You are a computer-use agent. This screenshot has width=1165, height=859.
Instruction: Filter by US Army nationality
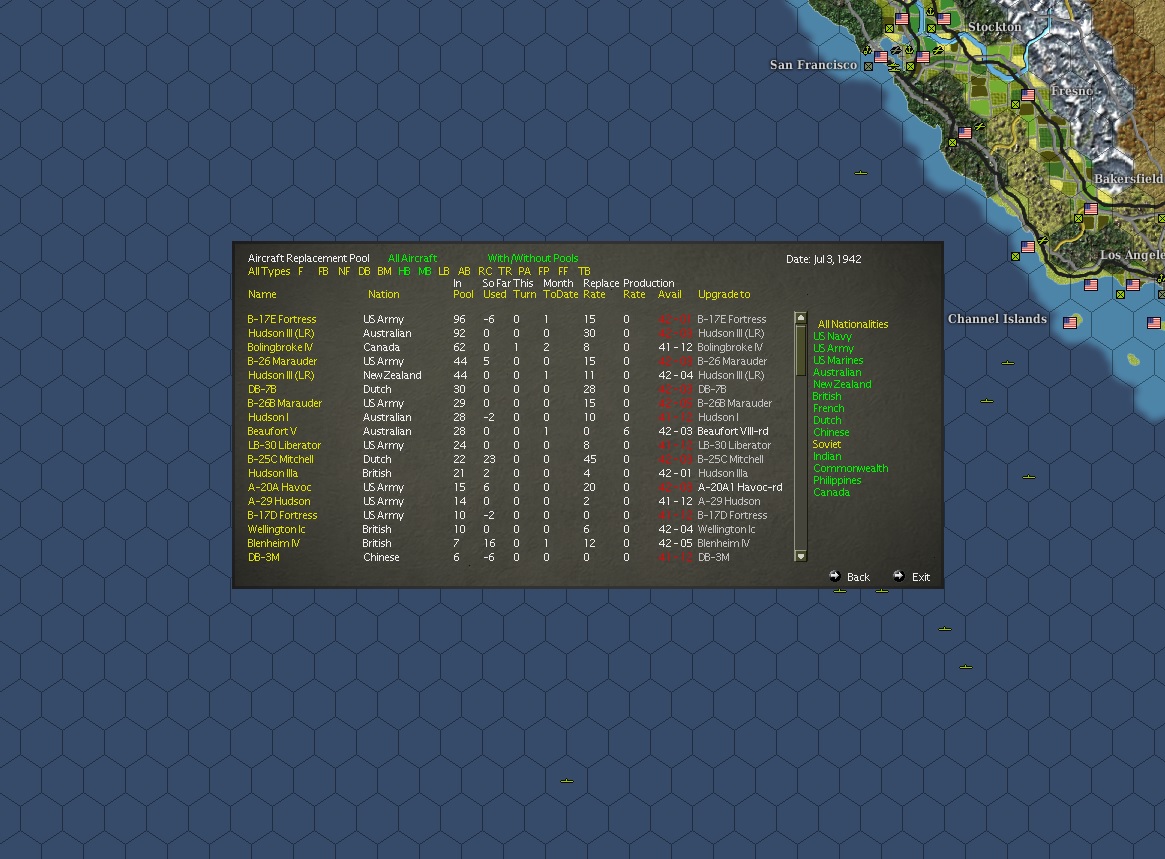pos(833,348)
